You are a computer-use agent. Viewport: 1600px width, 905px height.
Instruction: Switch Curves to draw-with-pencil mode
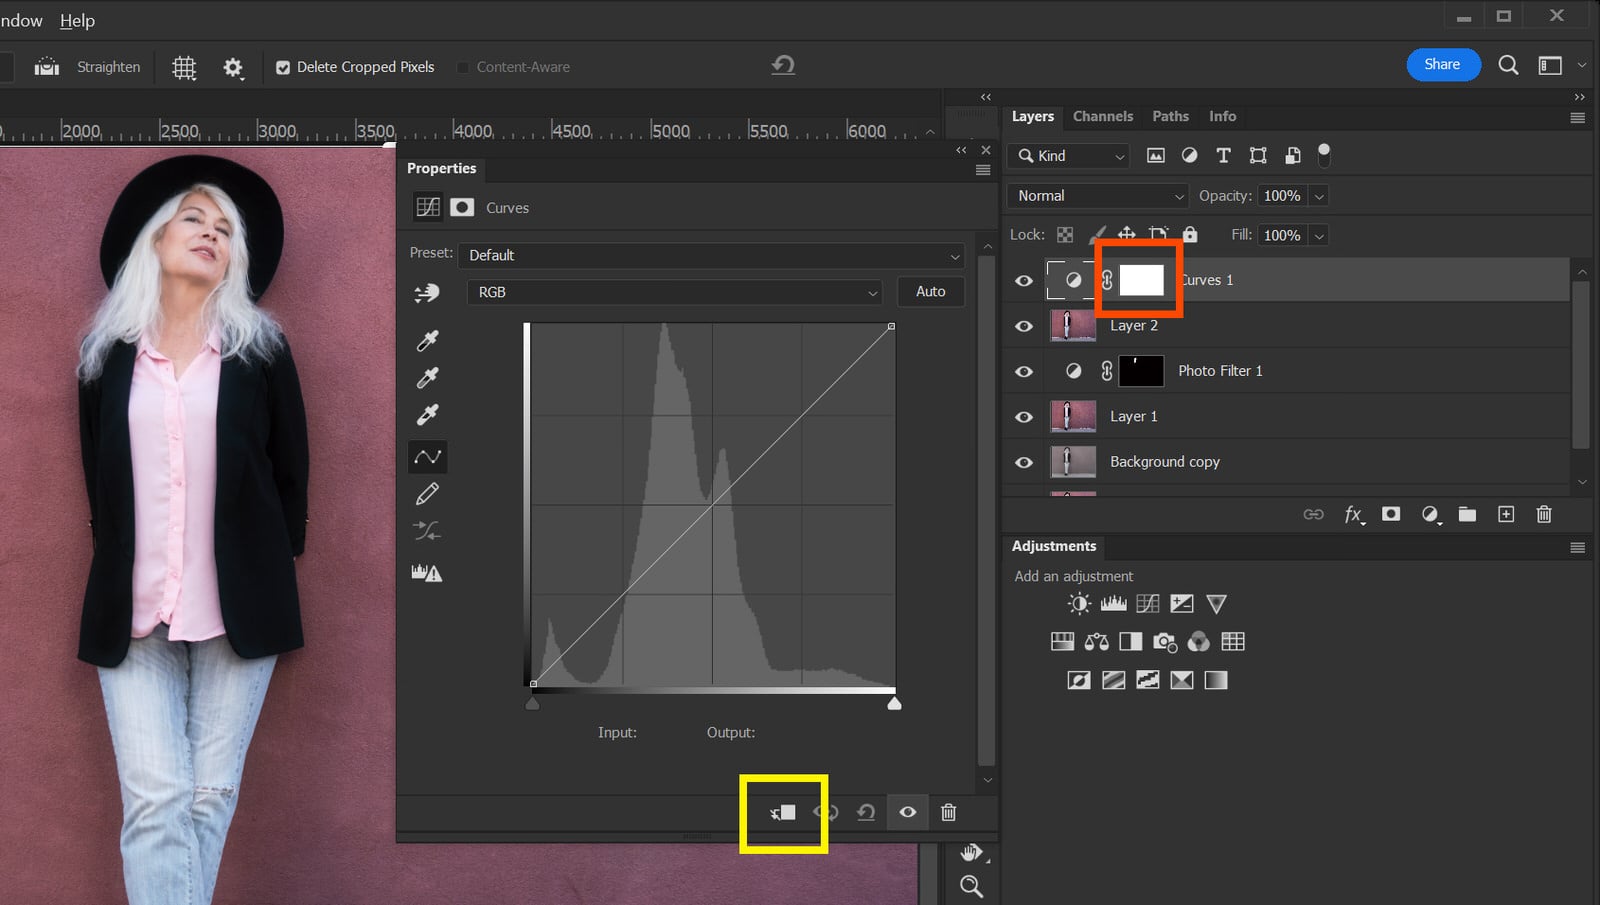coord(427,492)
